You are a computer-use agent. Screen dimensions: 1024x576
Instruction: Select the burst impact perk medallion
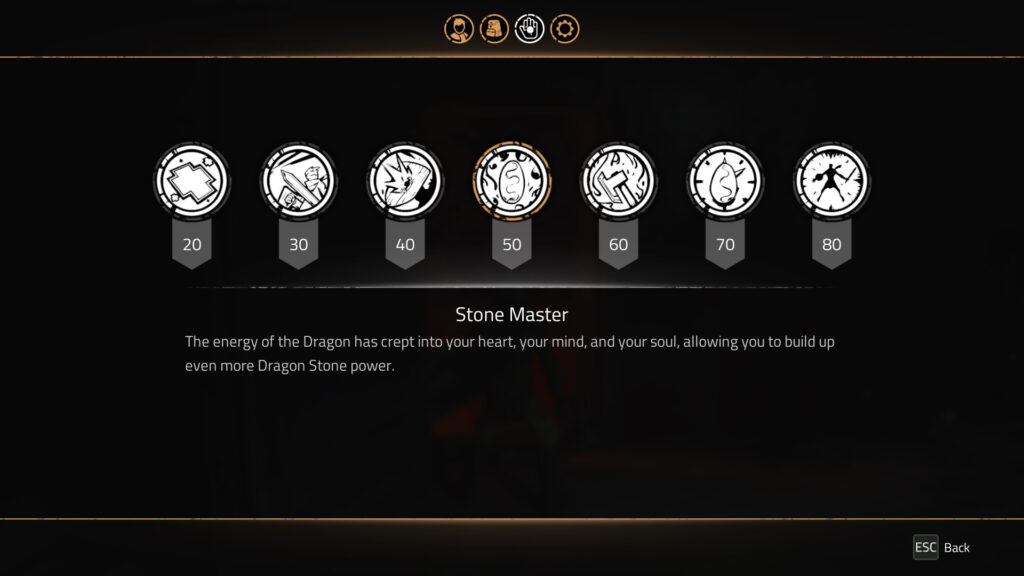click(405, 180)
